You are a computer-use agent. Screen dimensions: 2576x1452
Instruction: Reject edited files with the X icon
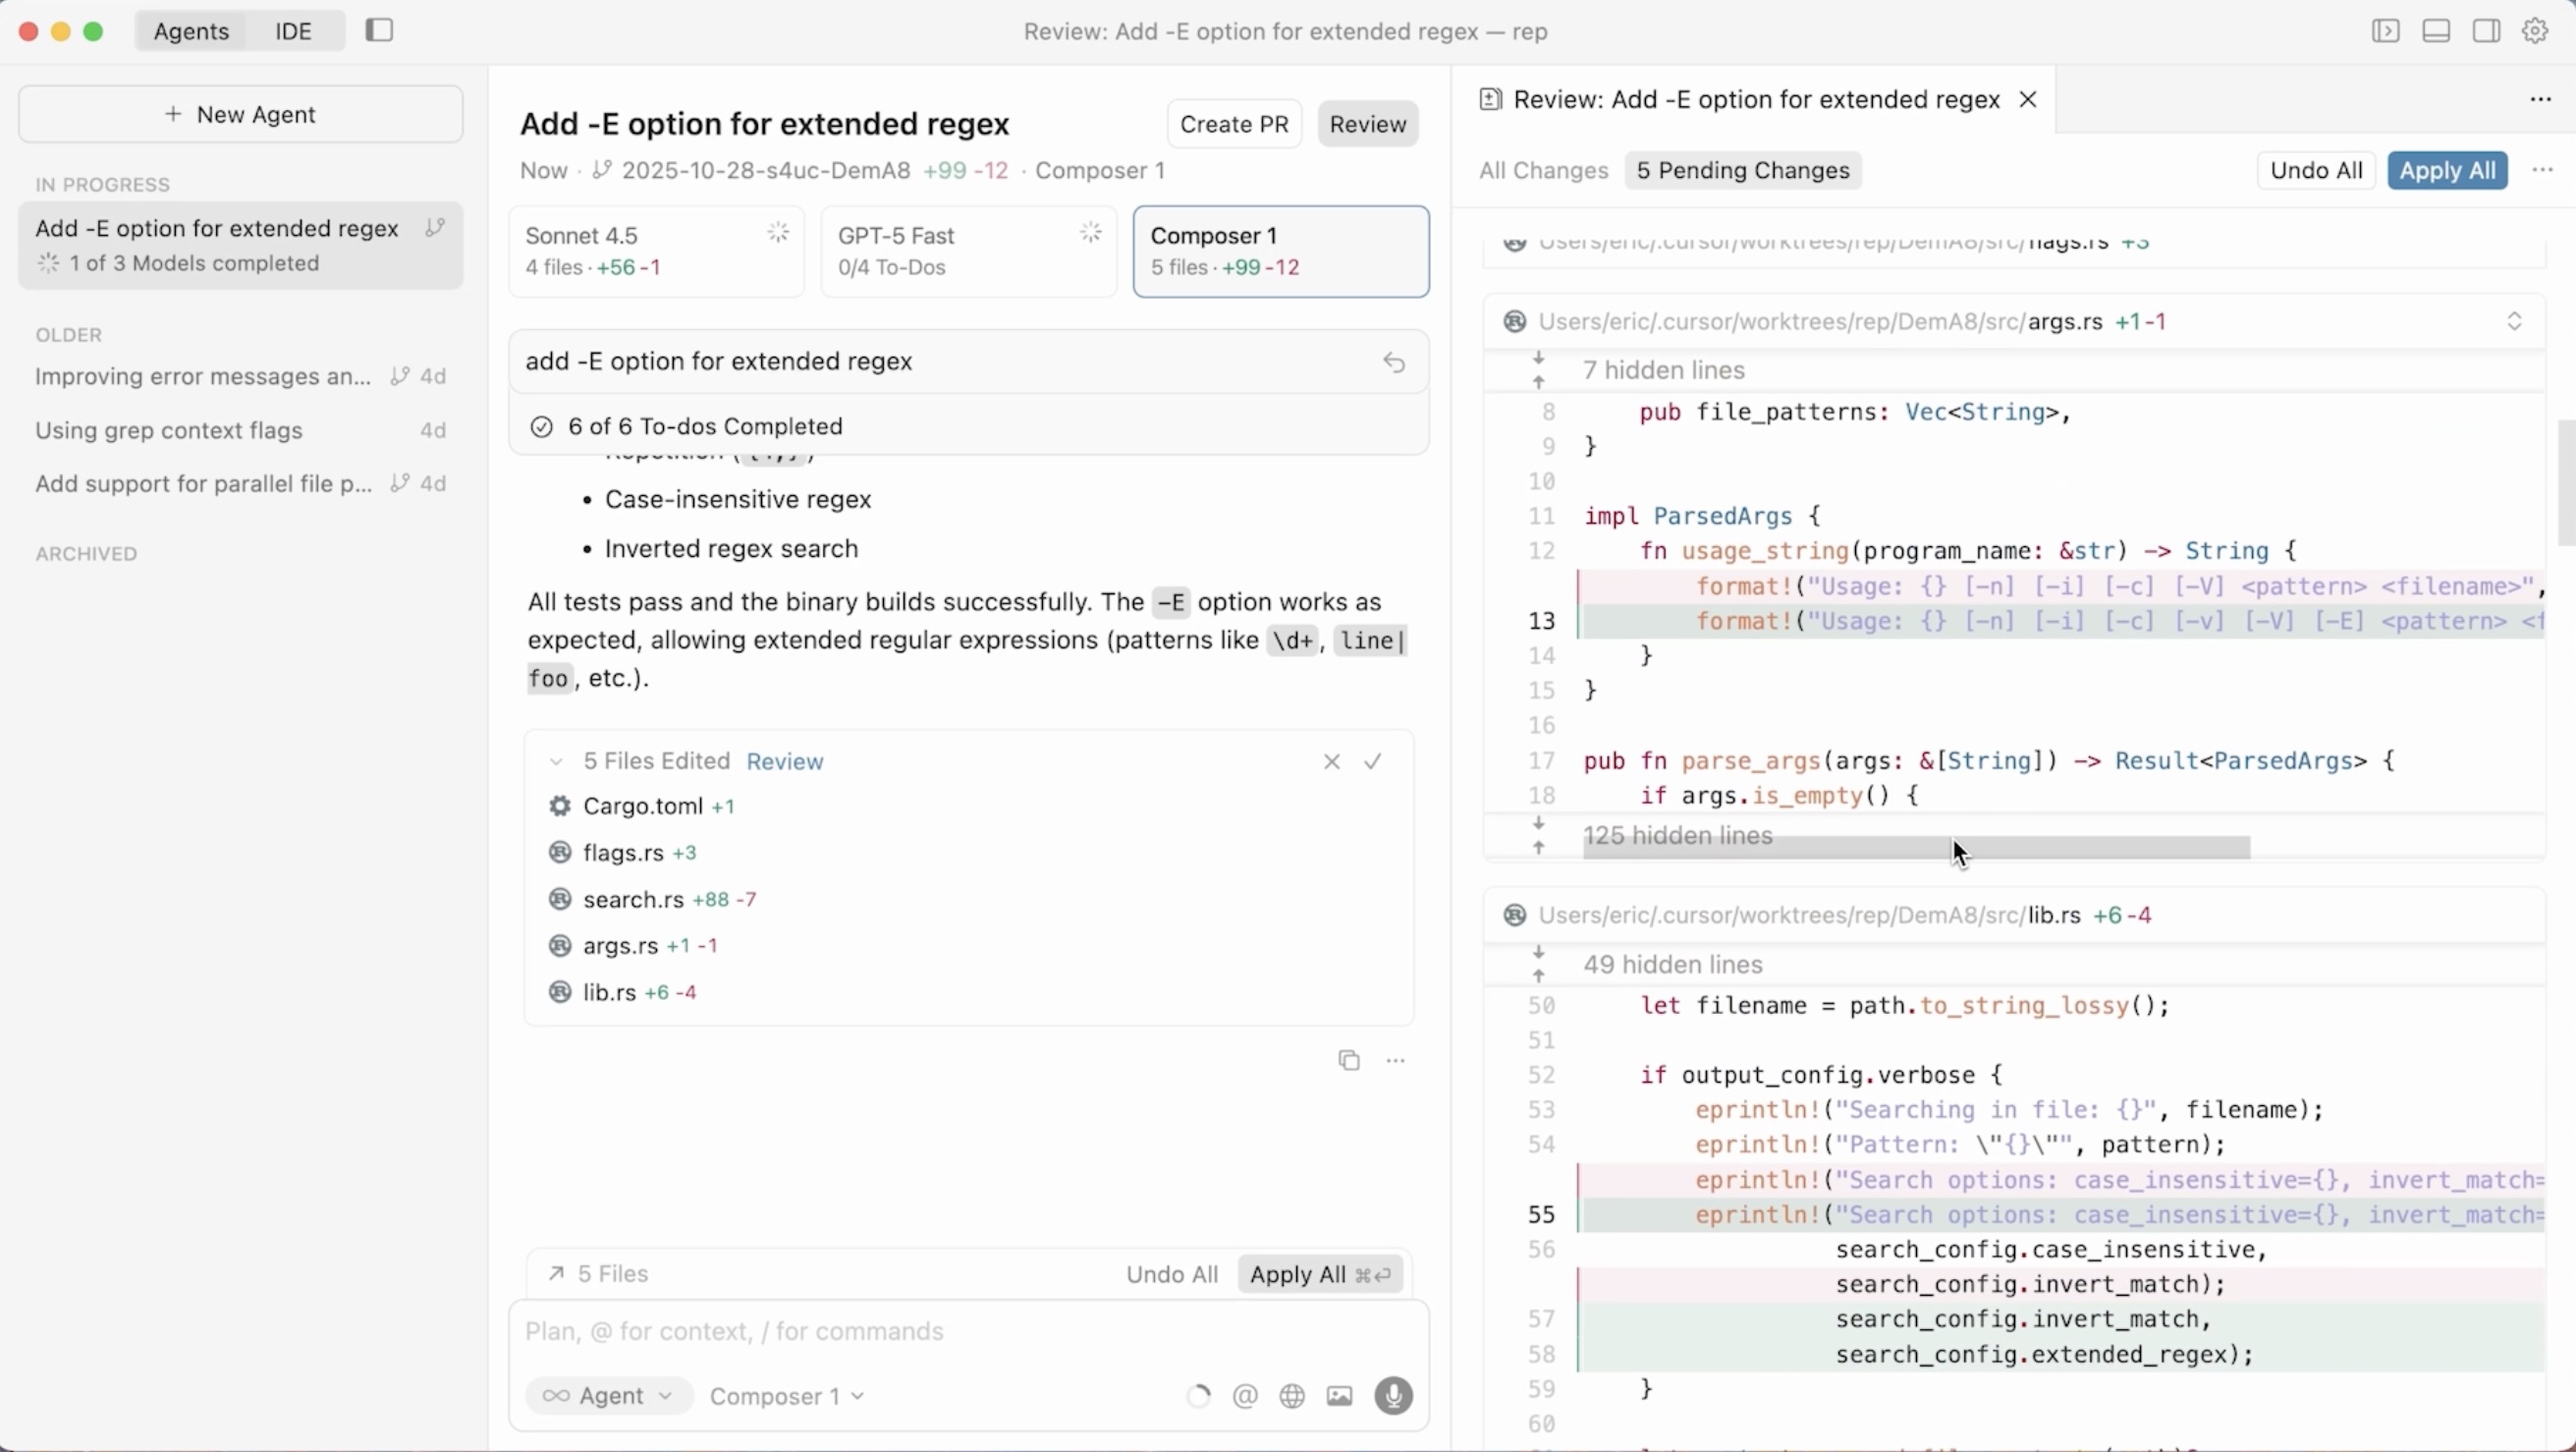pyautogui.click(x=1331, y=762)
